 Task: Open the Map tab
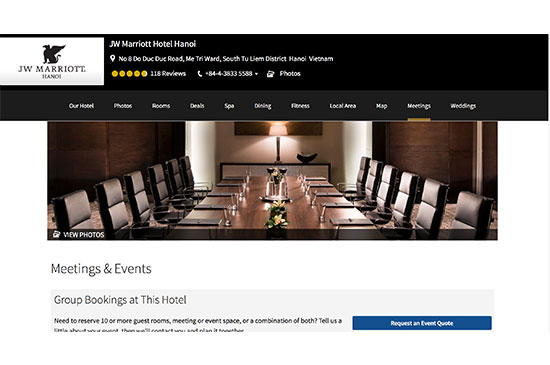pyautogui.click(x=381, y=106)
